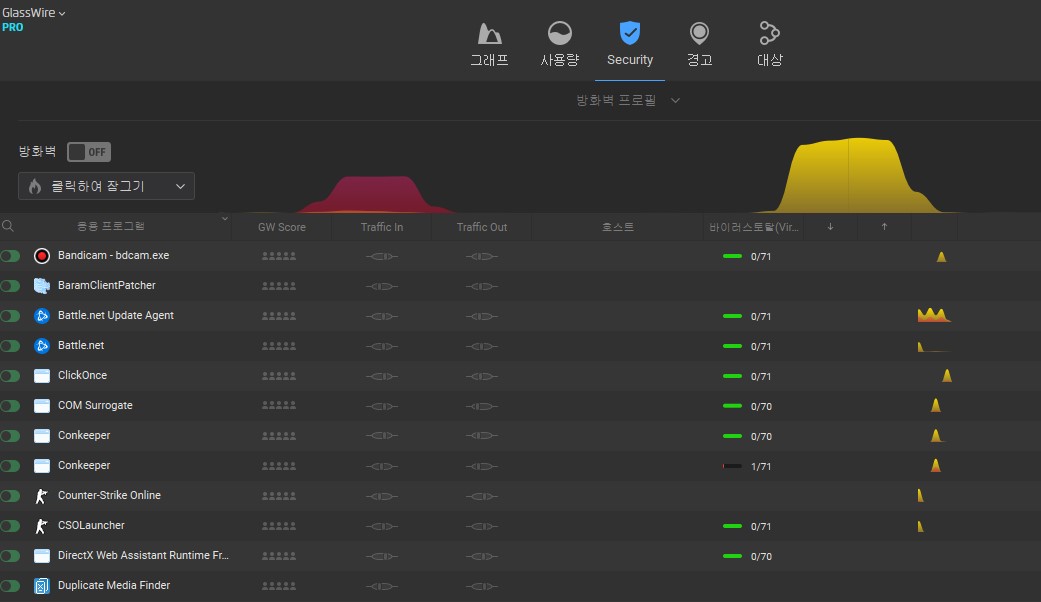Expand the 방화벽 프로필 dropdown
Viewport: 1041px width, 602px height.
[x=628, y=100]
